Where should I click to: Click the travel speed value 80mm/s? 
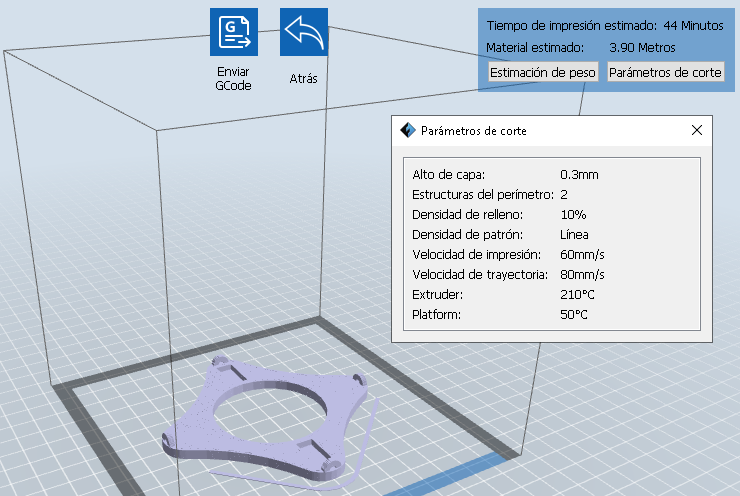tap(582, 275)
